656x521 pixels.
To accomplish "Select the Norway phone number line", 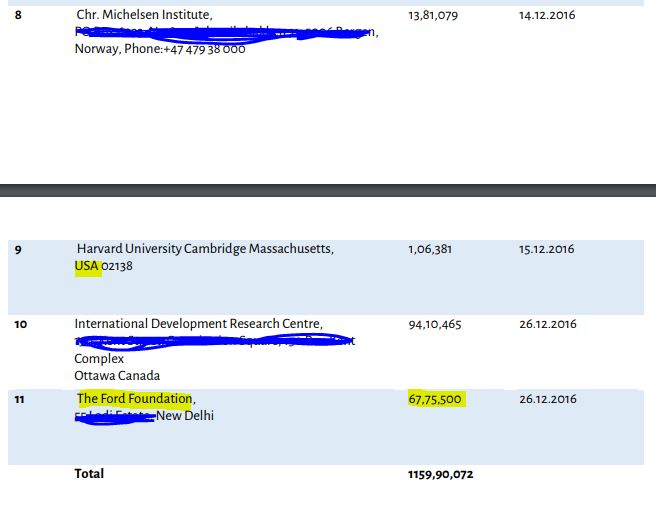I will [160, 49].
